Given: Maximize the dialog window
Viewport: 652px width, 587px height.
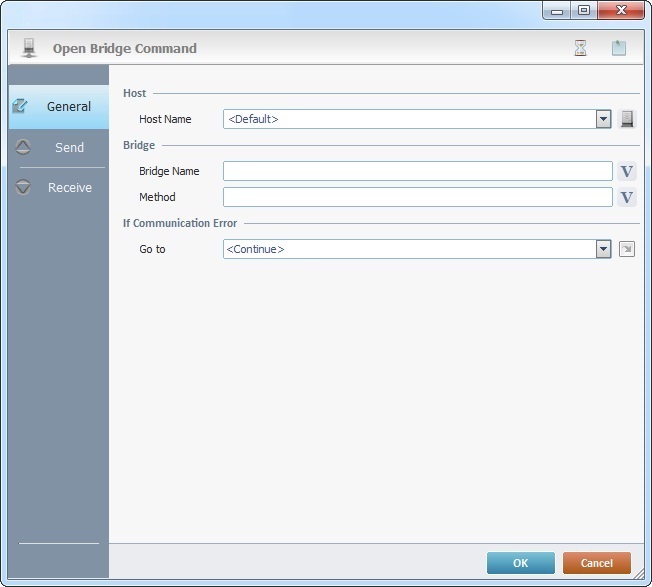Looking at the screenshot, I should coord(583,10).
